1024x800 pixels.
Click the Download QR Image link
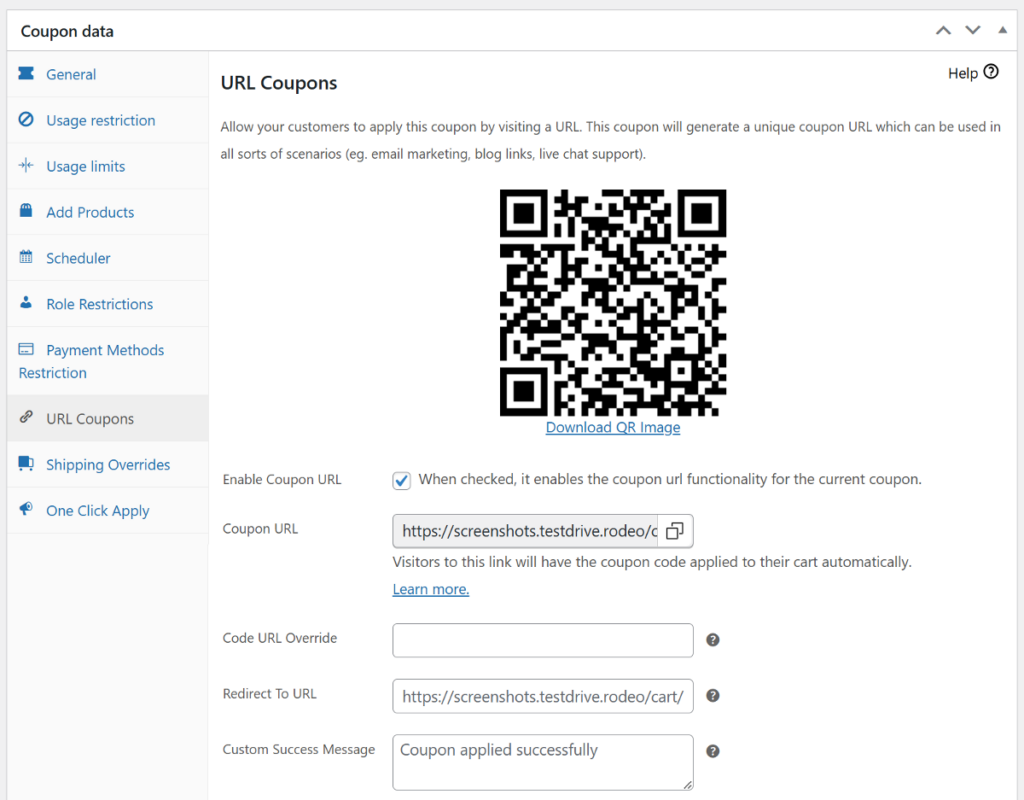pyautogui.click(x=612, y=427)
